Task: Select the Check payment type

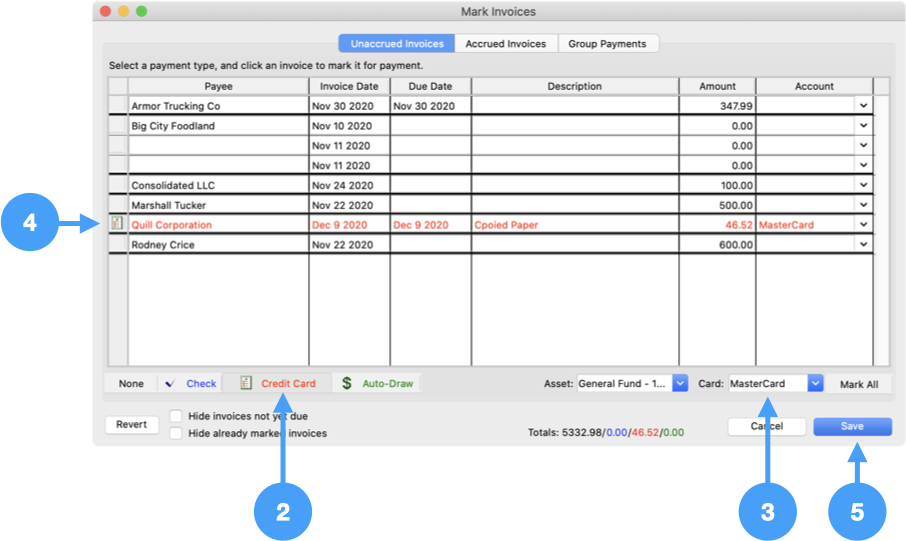Action: coord(190,384)
